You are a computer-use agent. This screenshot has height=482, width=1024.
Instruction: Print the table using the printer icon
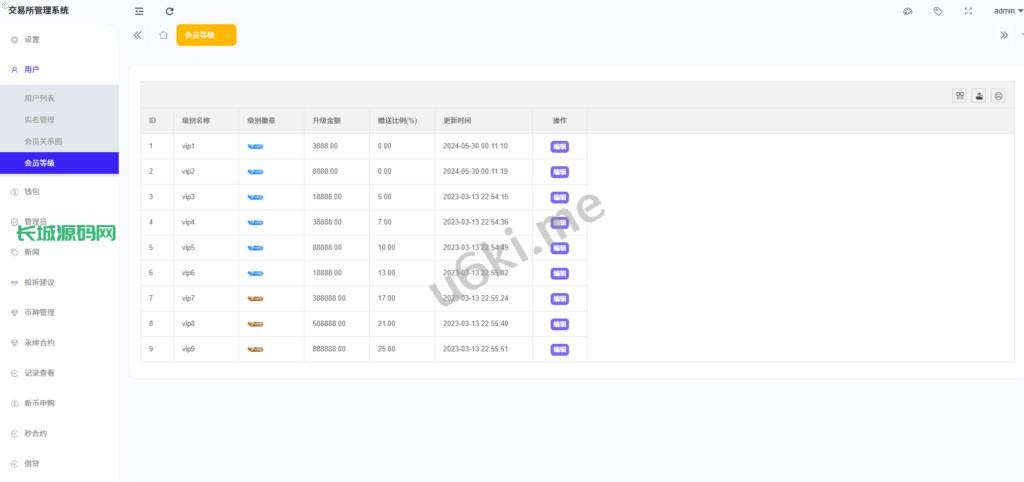998,95
